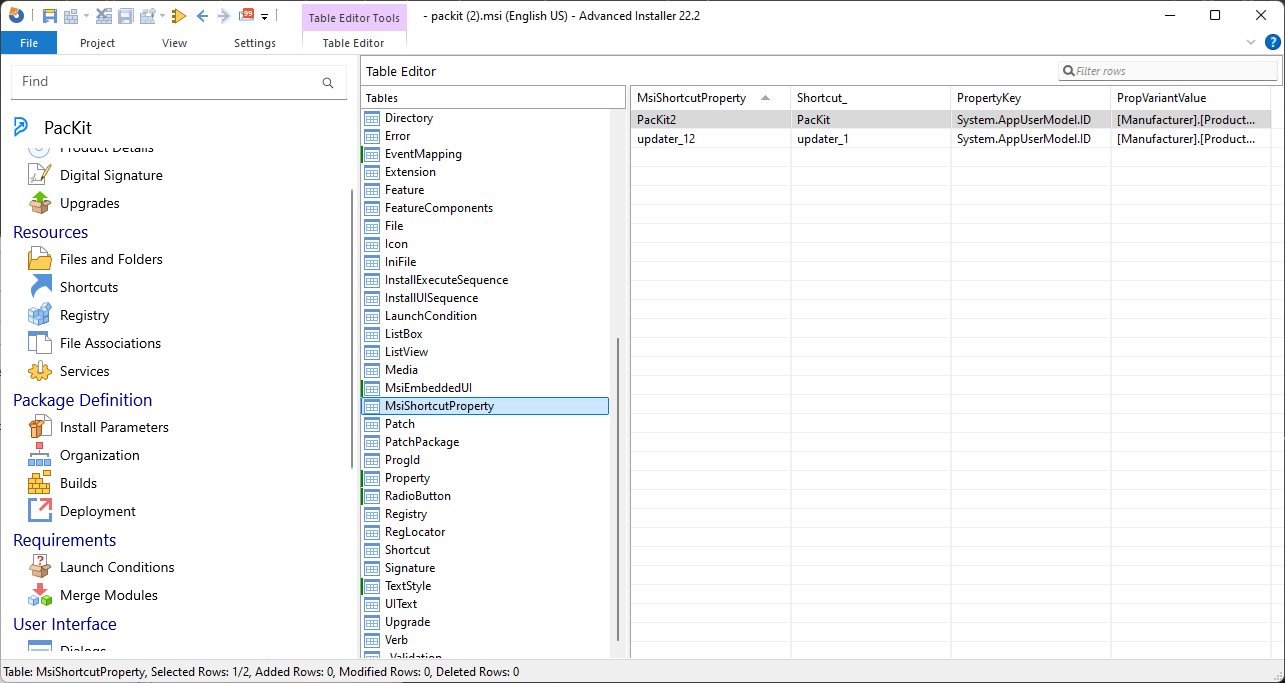Open the Organization page
This screenshot has height=683, width=1285.
pos(100,455)
